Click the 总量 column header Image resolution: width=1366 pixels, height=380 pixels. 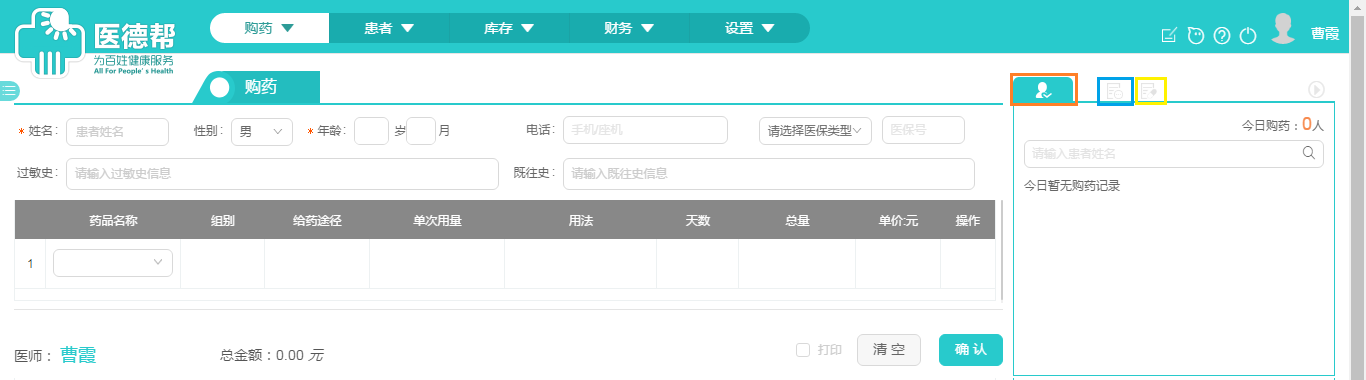click(x=797, y=220)
